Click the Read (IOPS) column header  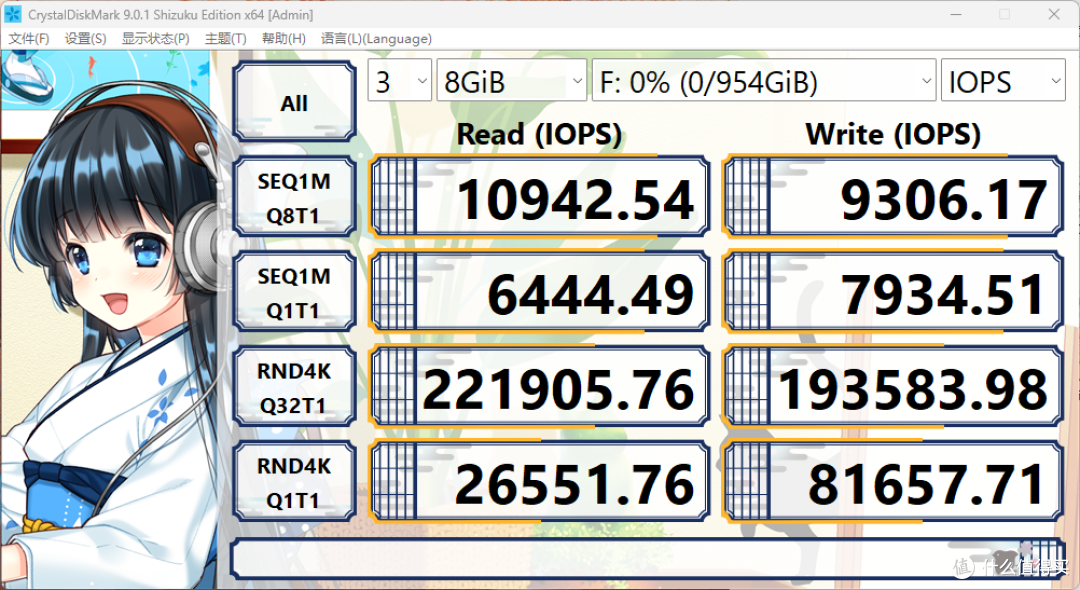point(539,134)
